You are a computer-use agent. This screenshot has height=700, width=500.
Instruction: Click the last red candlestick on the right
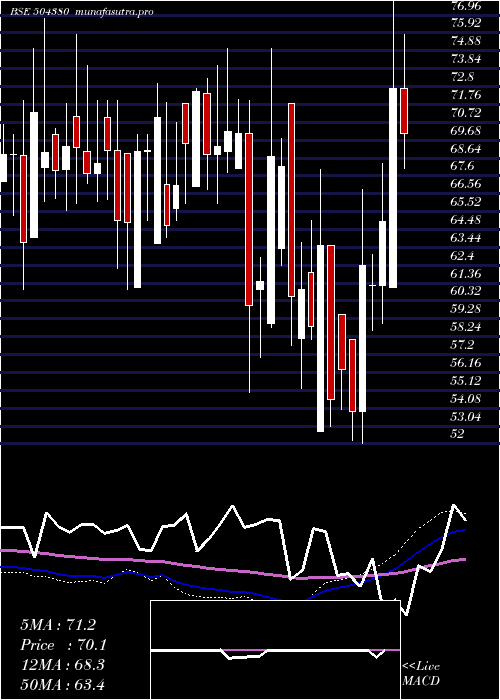(x=404, y=111)
